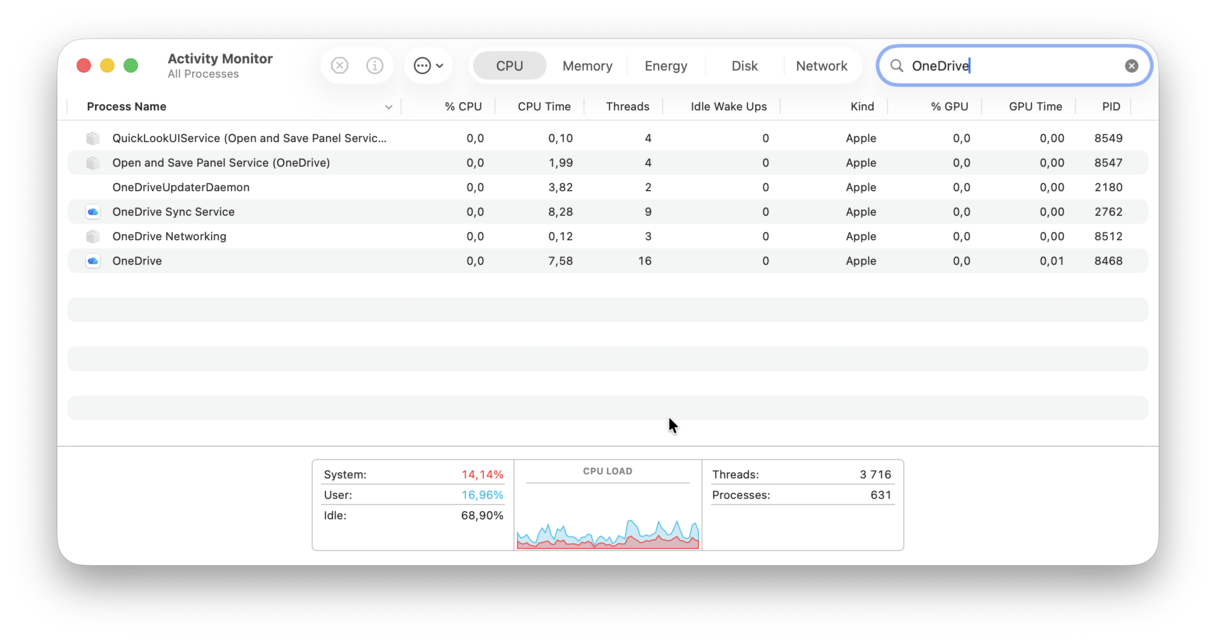Select the OneDriveUpdaterDaemon process
The image size is (1216, 641).
(181, 187)
